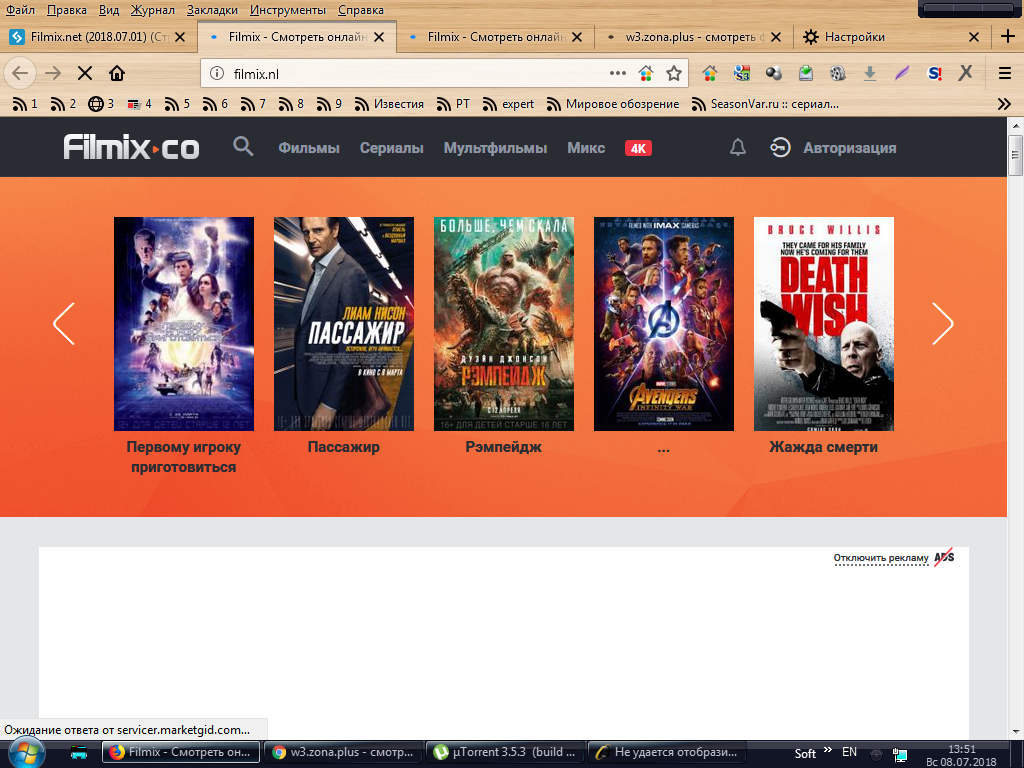
Task: Bookmark this page with the star icon
Action: [x=674, y=73]
